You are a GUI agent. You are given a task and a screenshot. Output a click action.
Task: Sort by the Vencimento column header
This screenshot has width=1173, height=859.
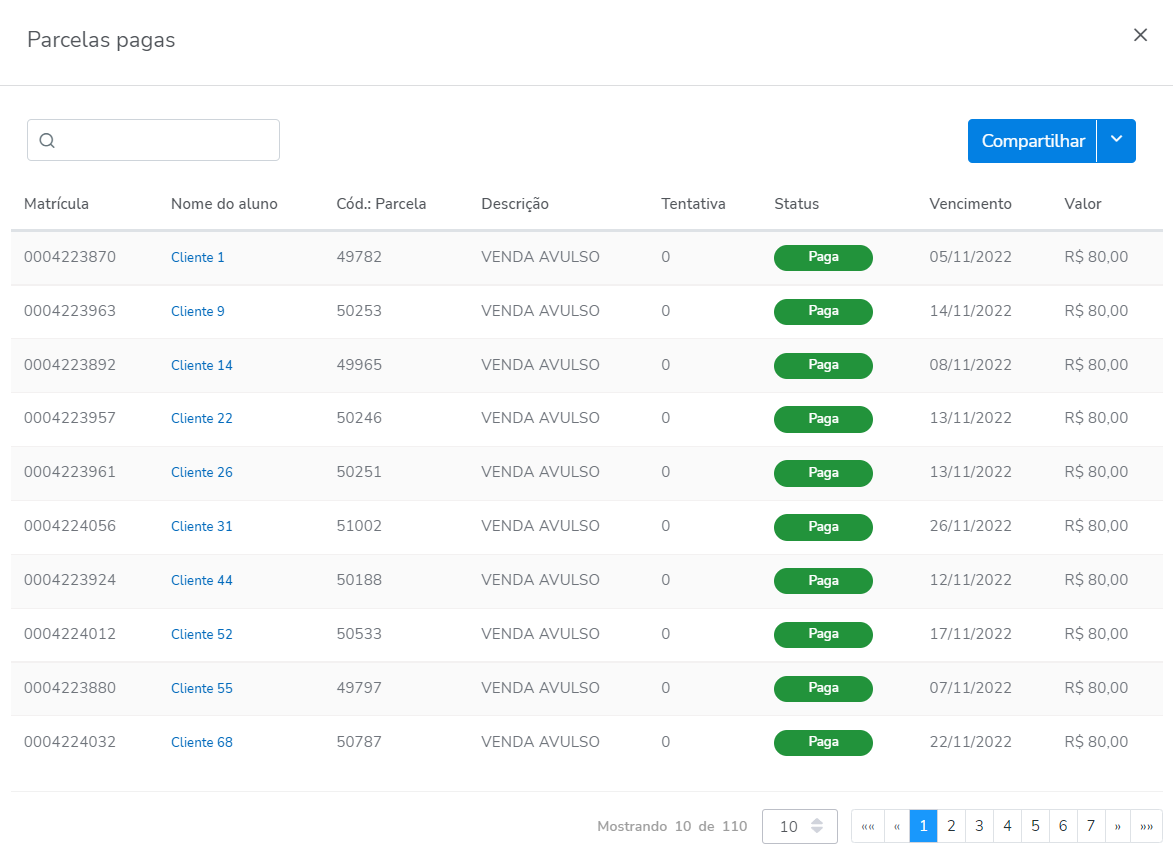click(x=970, y=204)
